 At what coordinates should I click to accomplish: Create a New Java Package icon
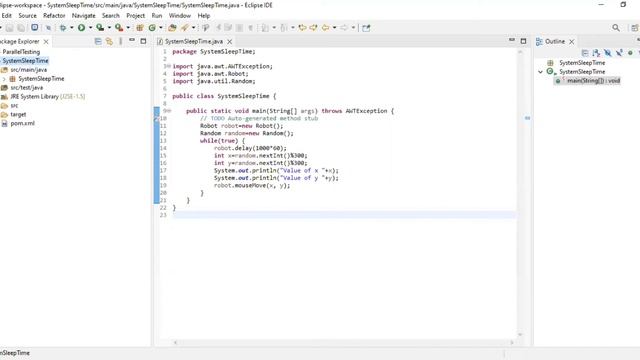pos(140,28)
